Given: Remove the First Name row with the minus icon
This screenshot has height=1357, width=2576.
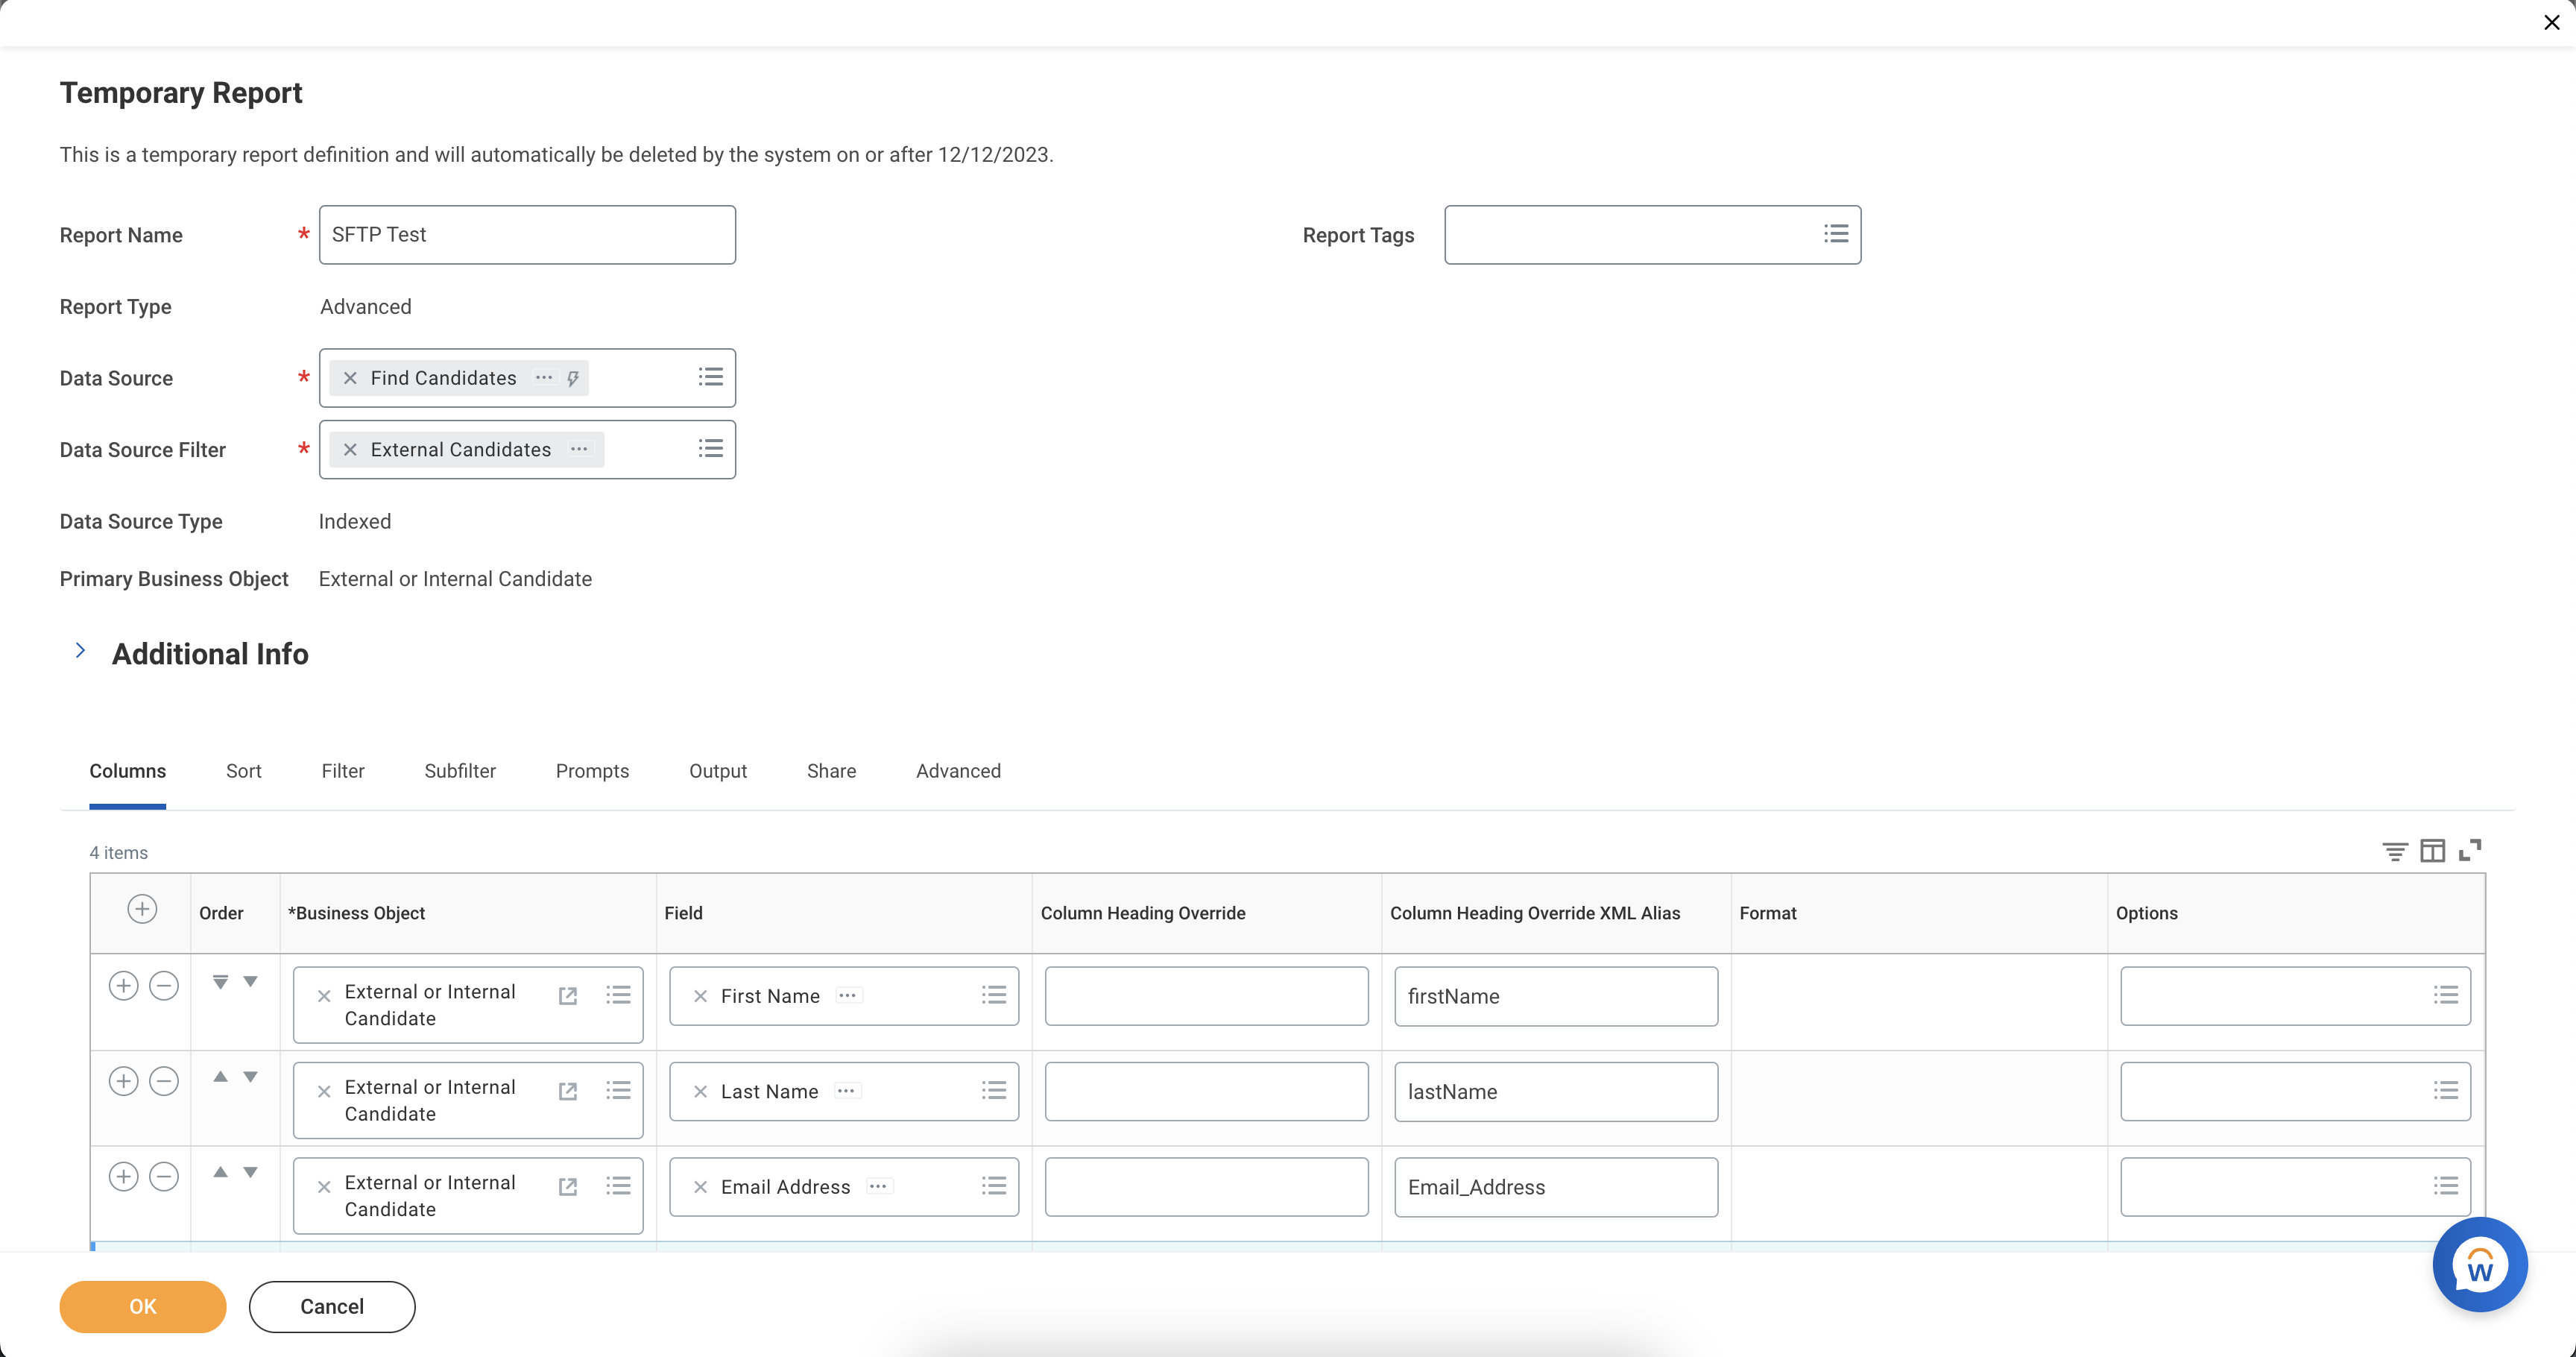Looking at the screenshot, I should (x=164, y=986).
